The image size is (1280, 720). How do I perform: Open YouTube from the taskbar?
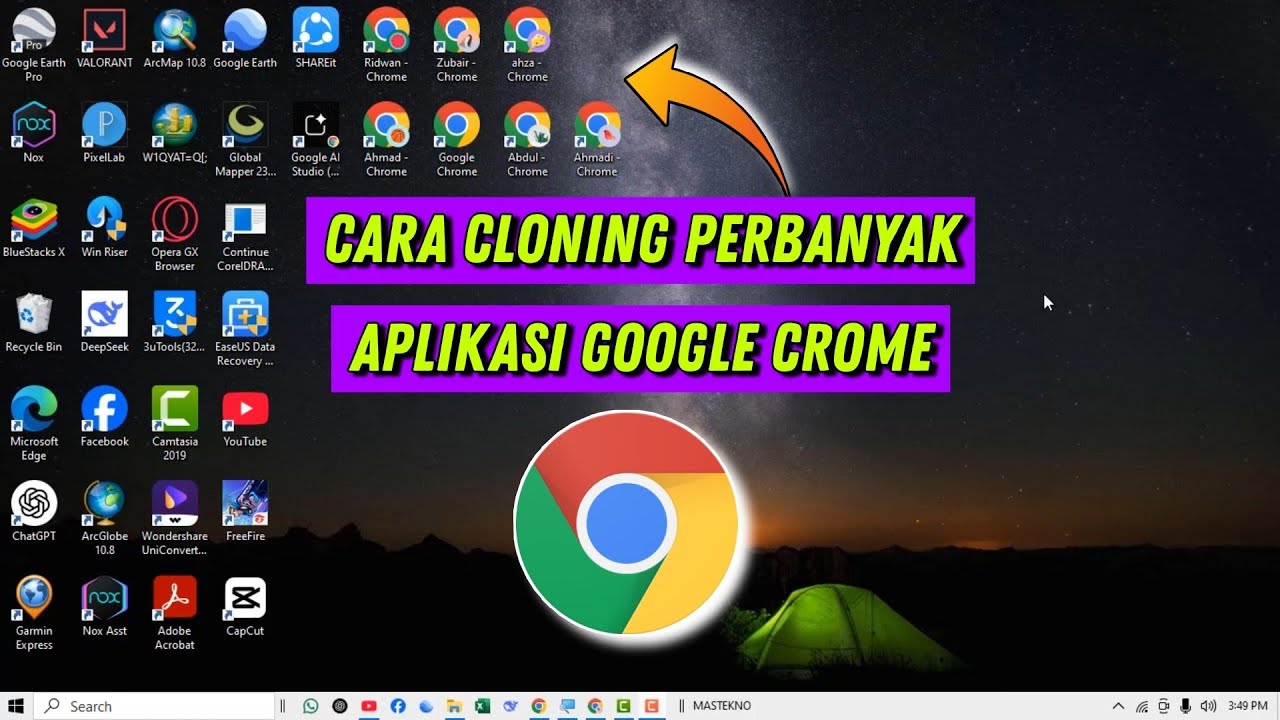(369, 706)
